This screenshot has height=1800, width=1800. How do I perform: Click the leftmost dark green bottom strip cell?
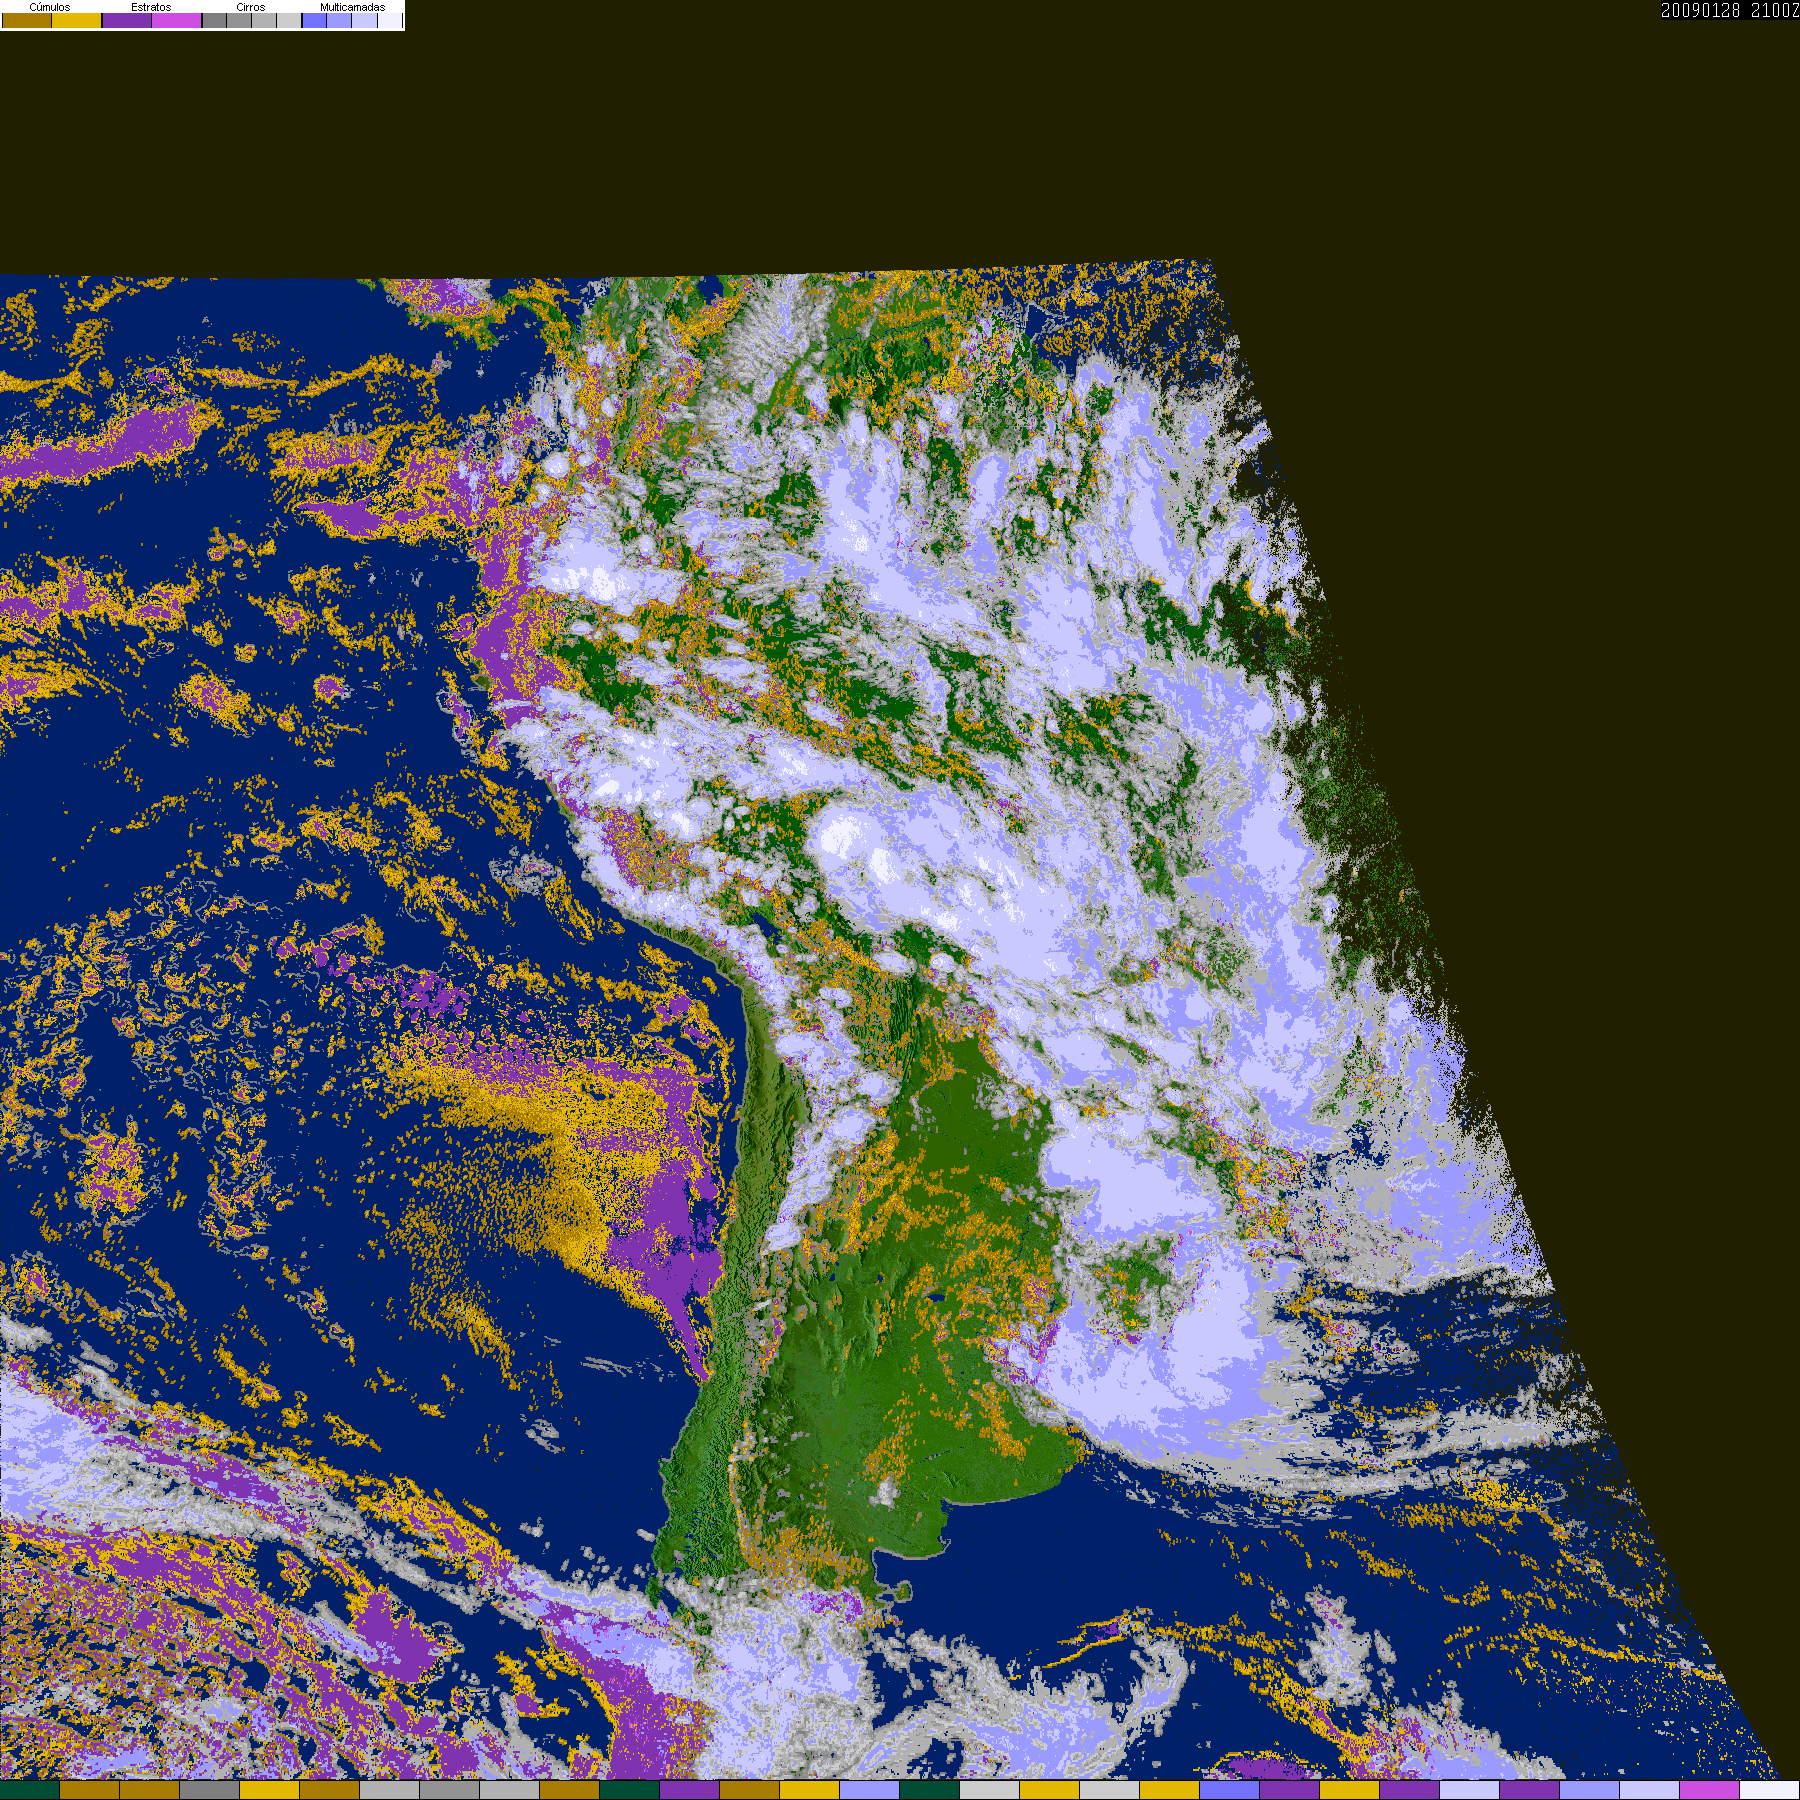(30, 1790)
